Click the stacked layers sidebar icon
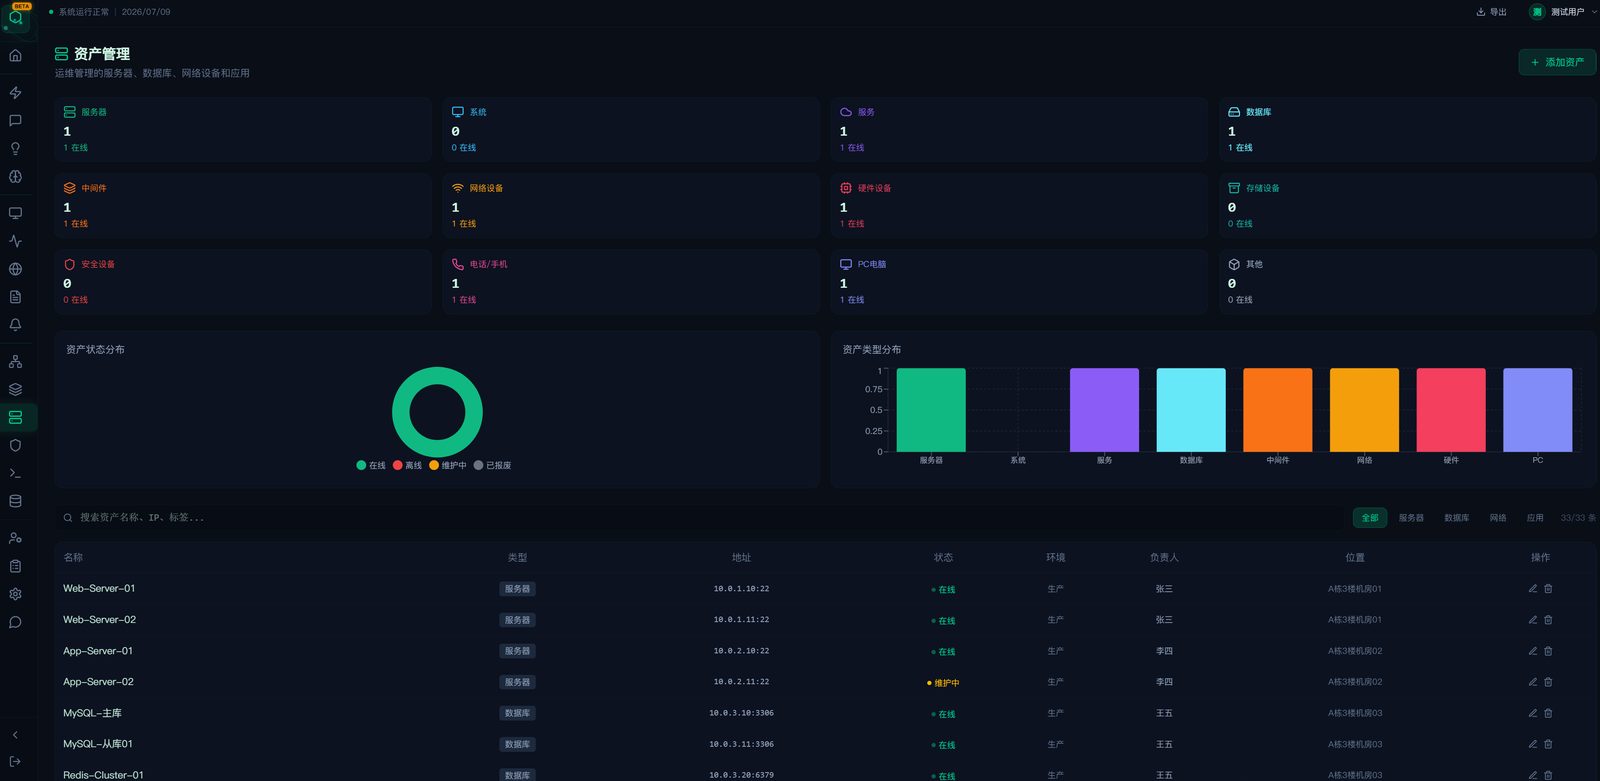 tap(15, 390)
